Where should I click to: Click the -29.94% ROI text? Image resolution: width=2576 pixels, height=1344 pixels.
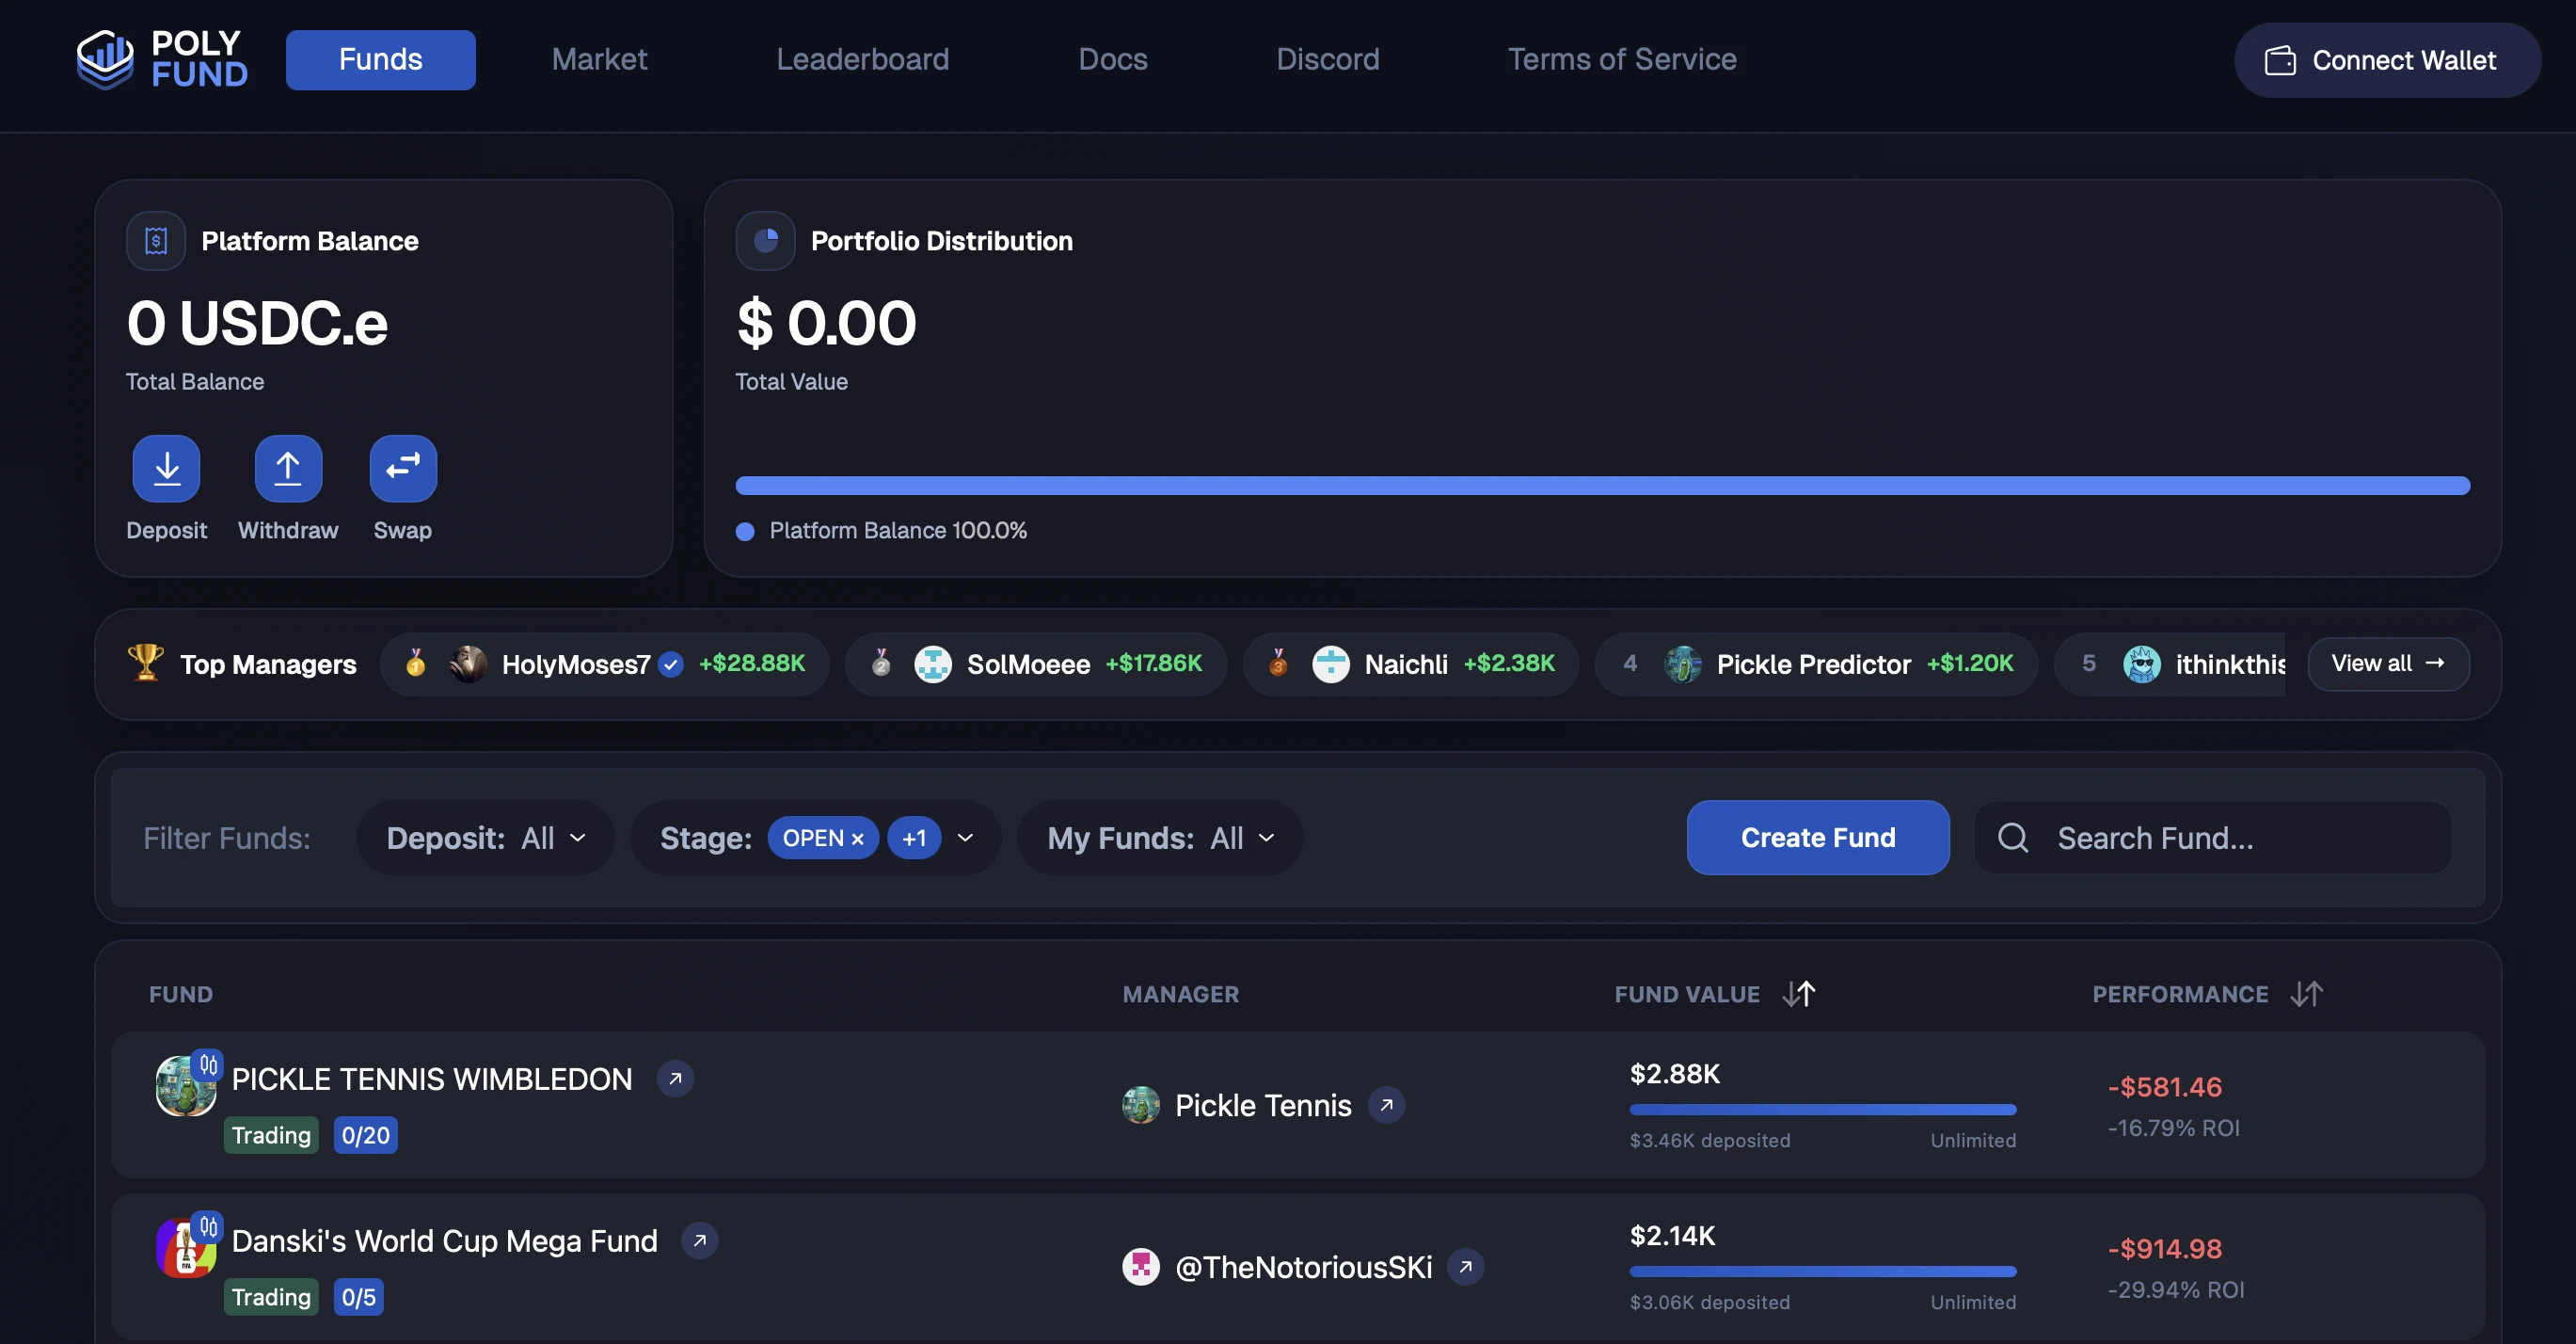point(2175,1290)
